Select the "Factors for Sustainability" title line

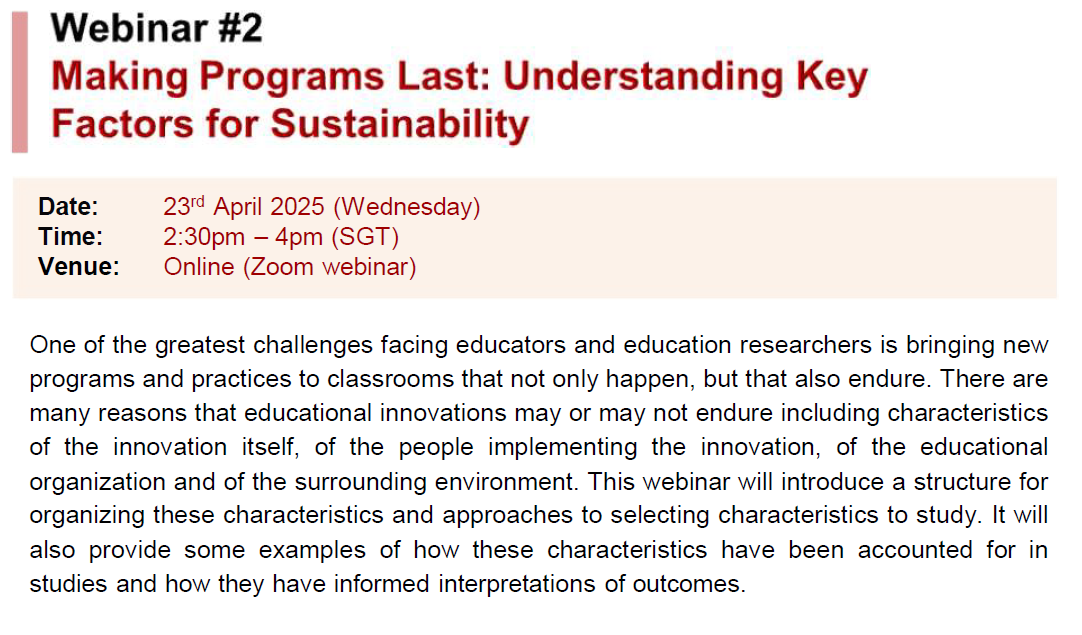(x=289, y=124)
